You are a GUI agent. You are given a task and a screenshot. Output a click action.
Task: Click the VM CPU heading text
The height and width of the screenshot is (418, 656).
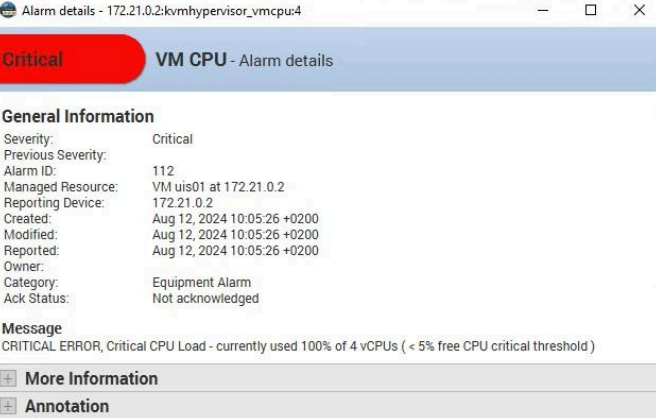(191, 59)
